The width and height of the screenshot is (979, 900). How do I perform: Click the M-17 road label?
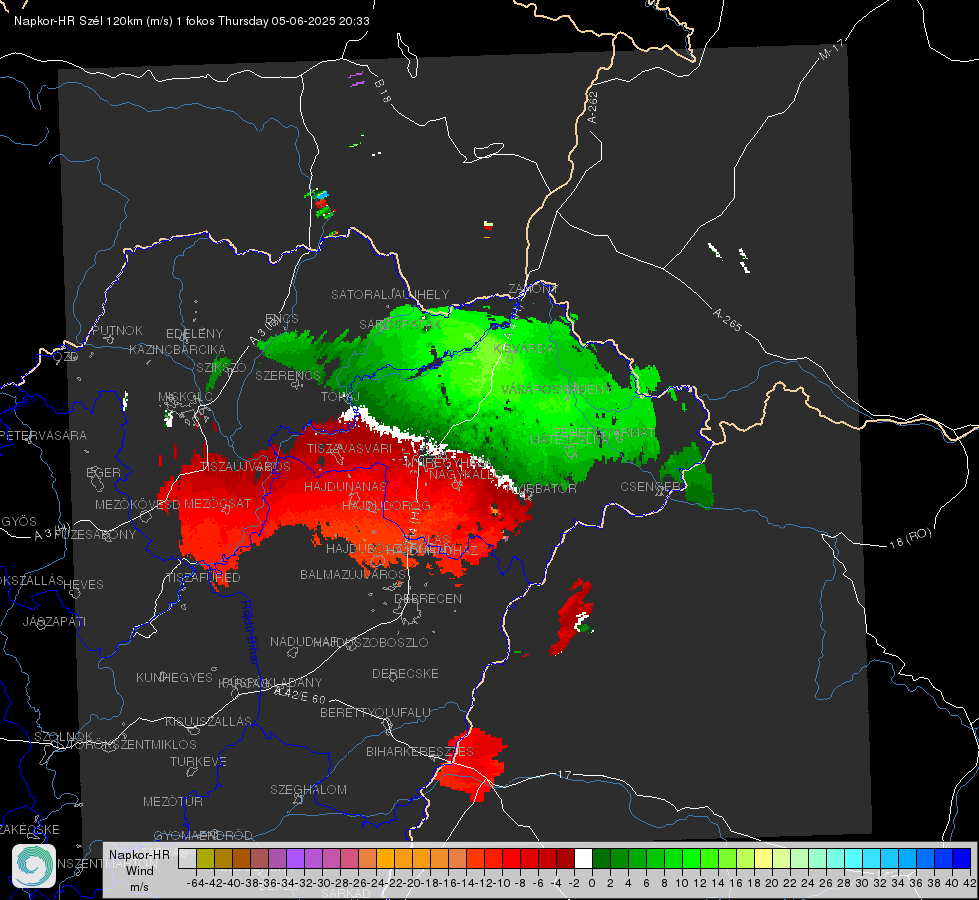click(832, 50)
